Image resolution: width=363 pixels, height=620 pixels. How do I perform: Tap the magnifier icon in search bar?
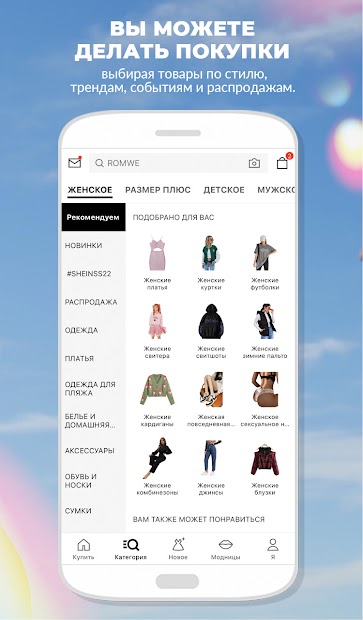pos(100,163)
